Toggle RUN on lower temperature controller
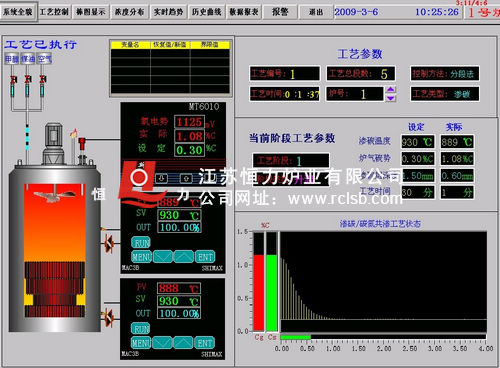 [x=141, y=329]
